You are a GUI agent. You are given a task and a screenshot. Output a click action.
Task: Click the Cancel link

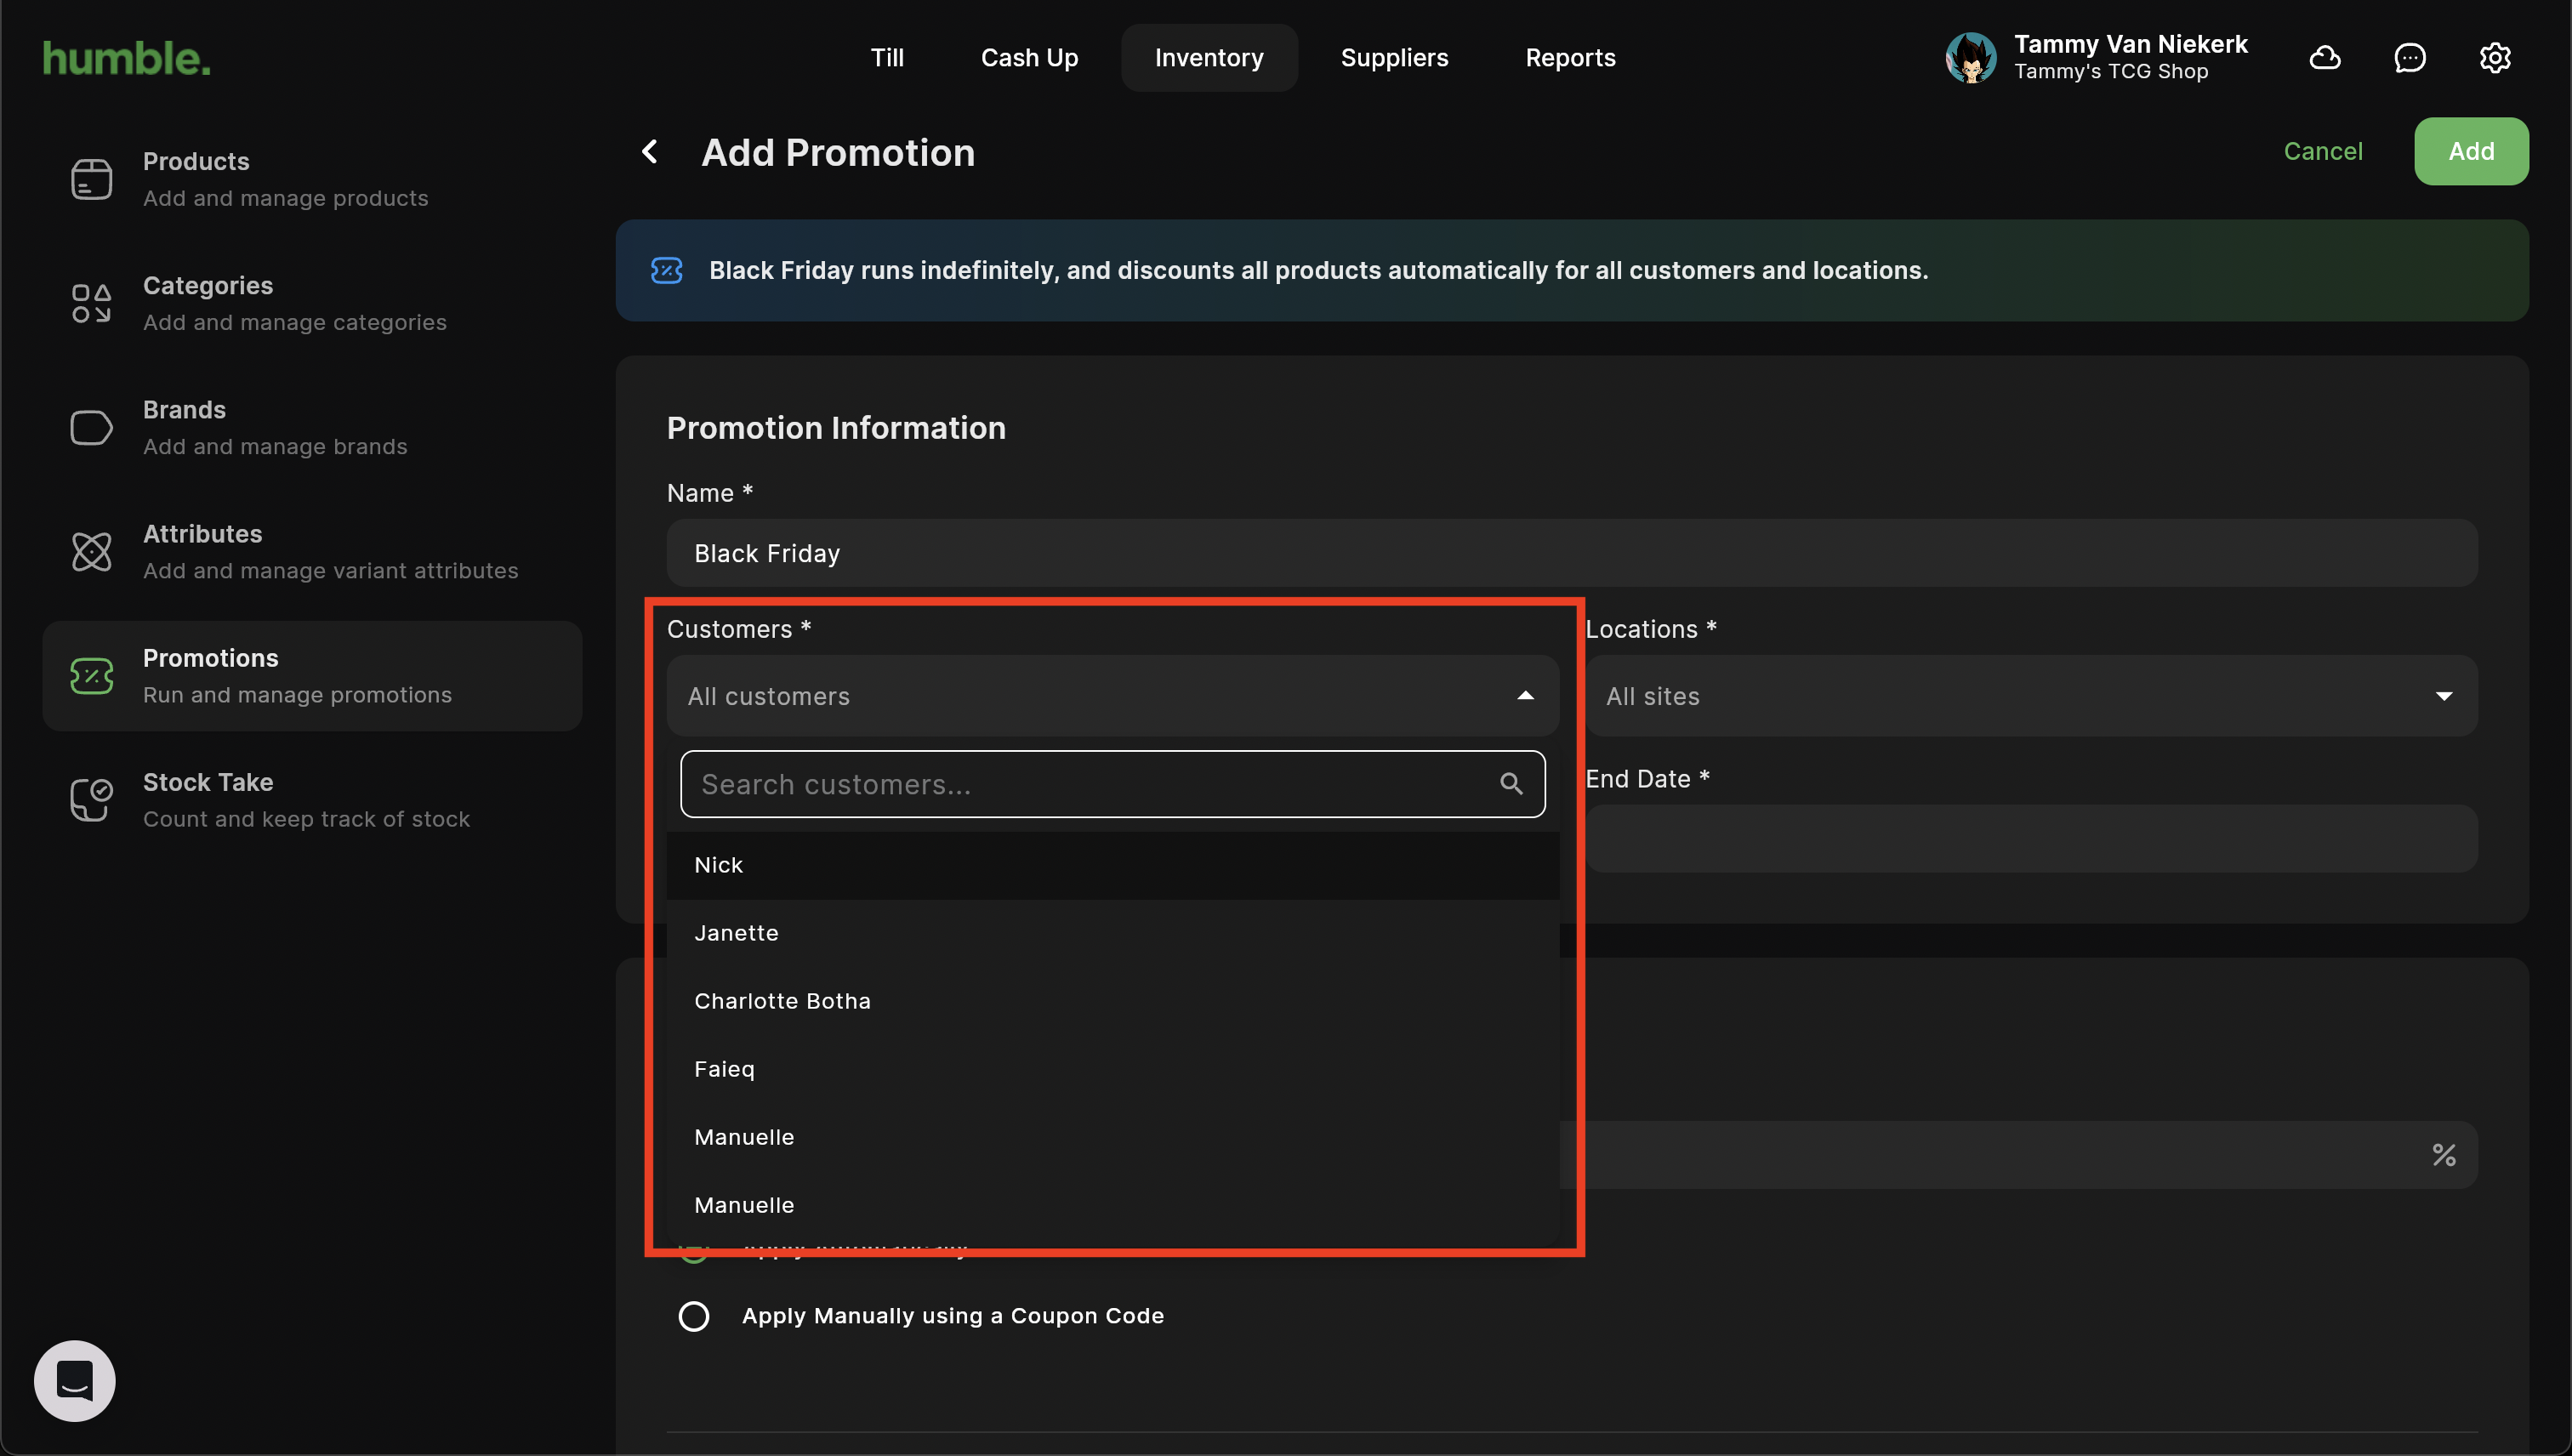2322,151
